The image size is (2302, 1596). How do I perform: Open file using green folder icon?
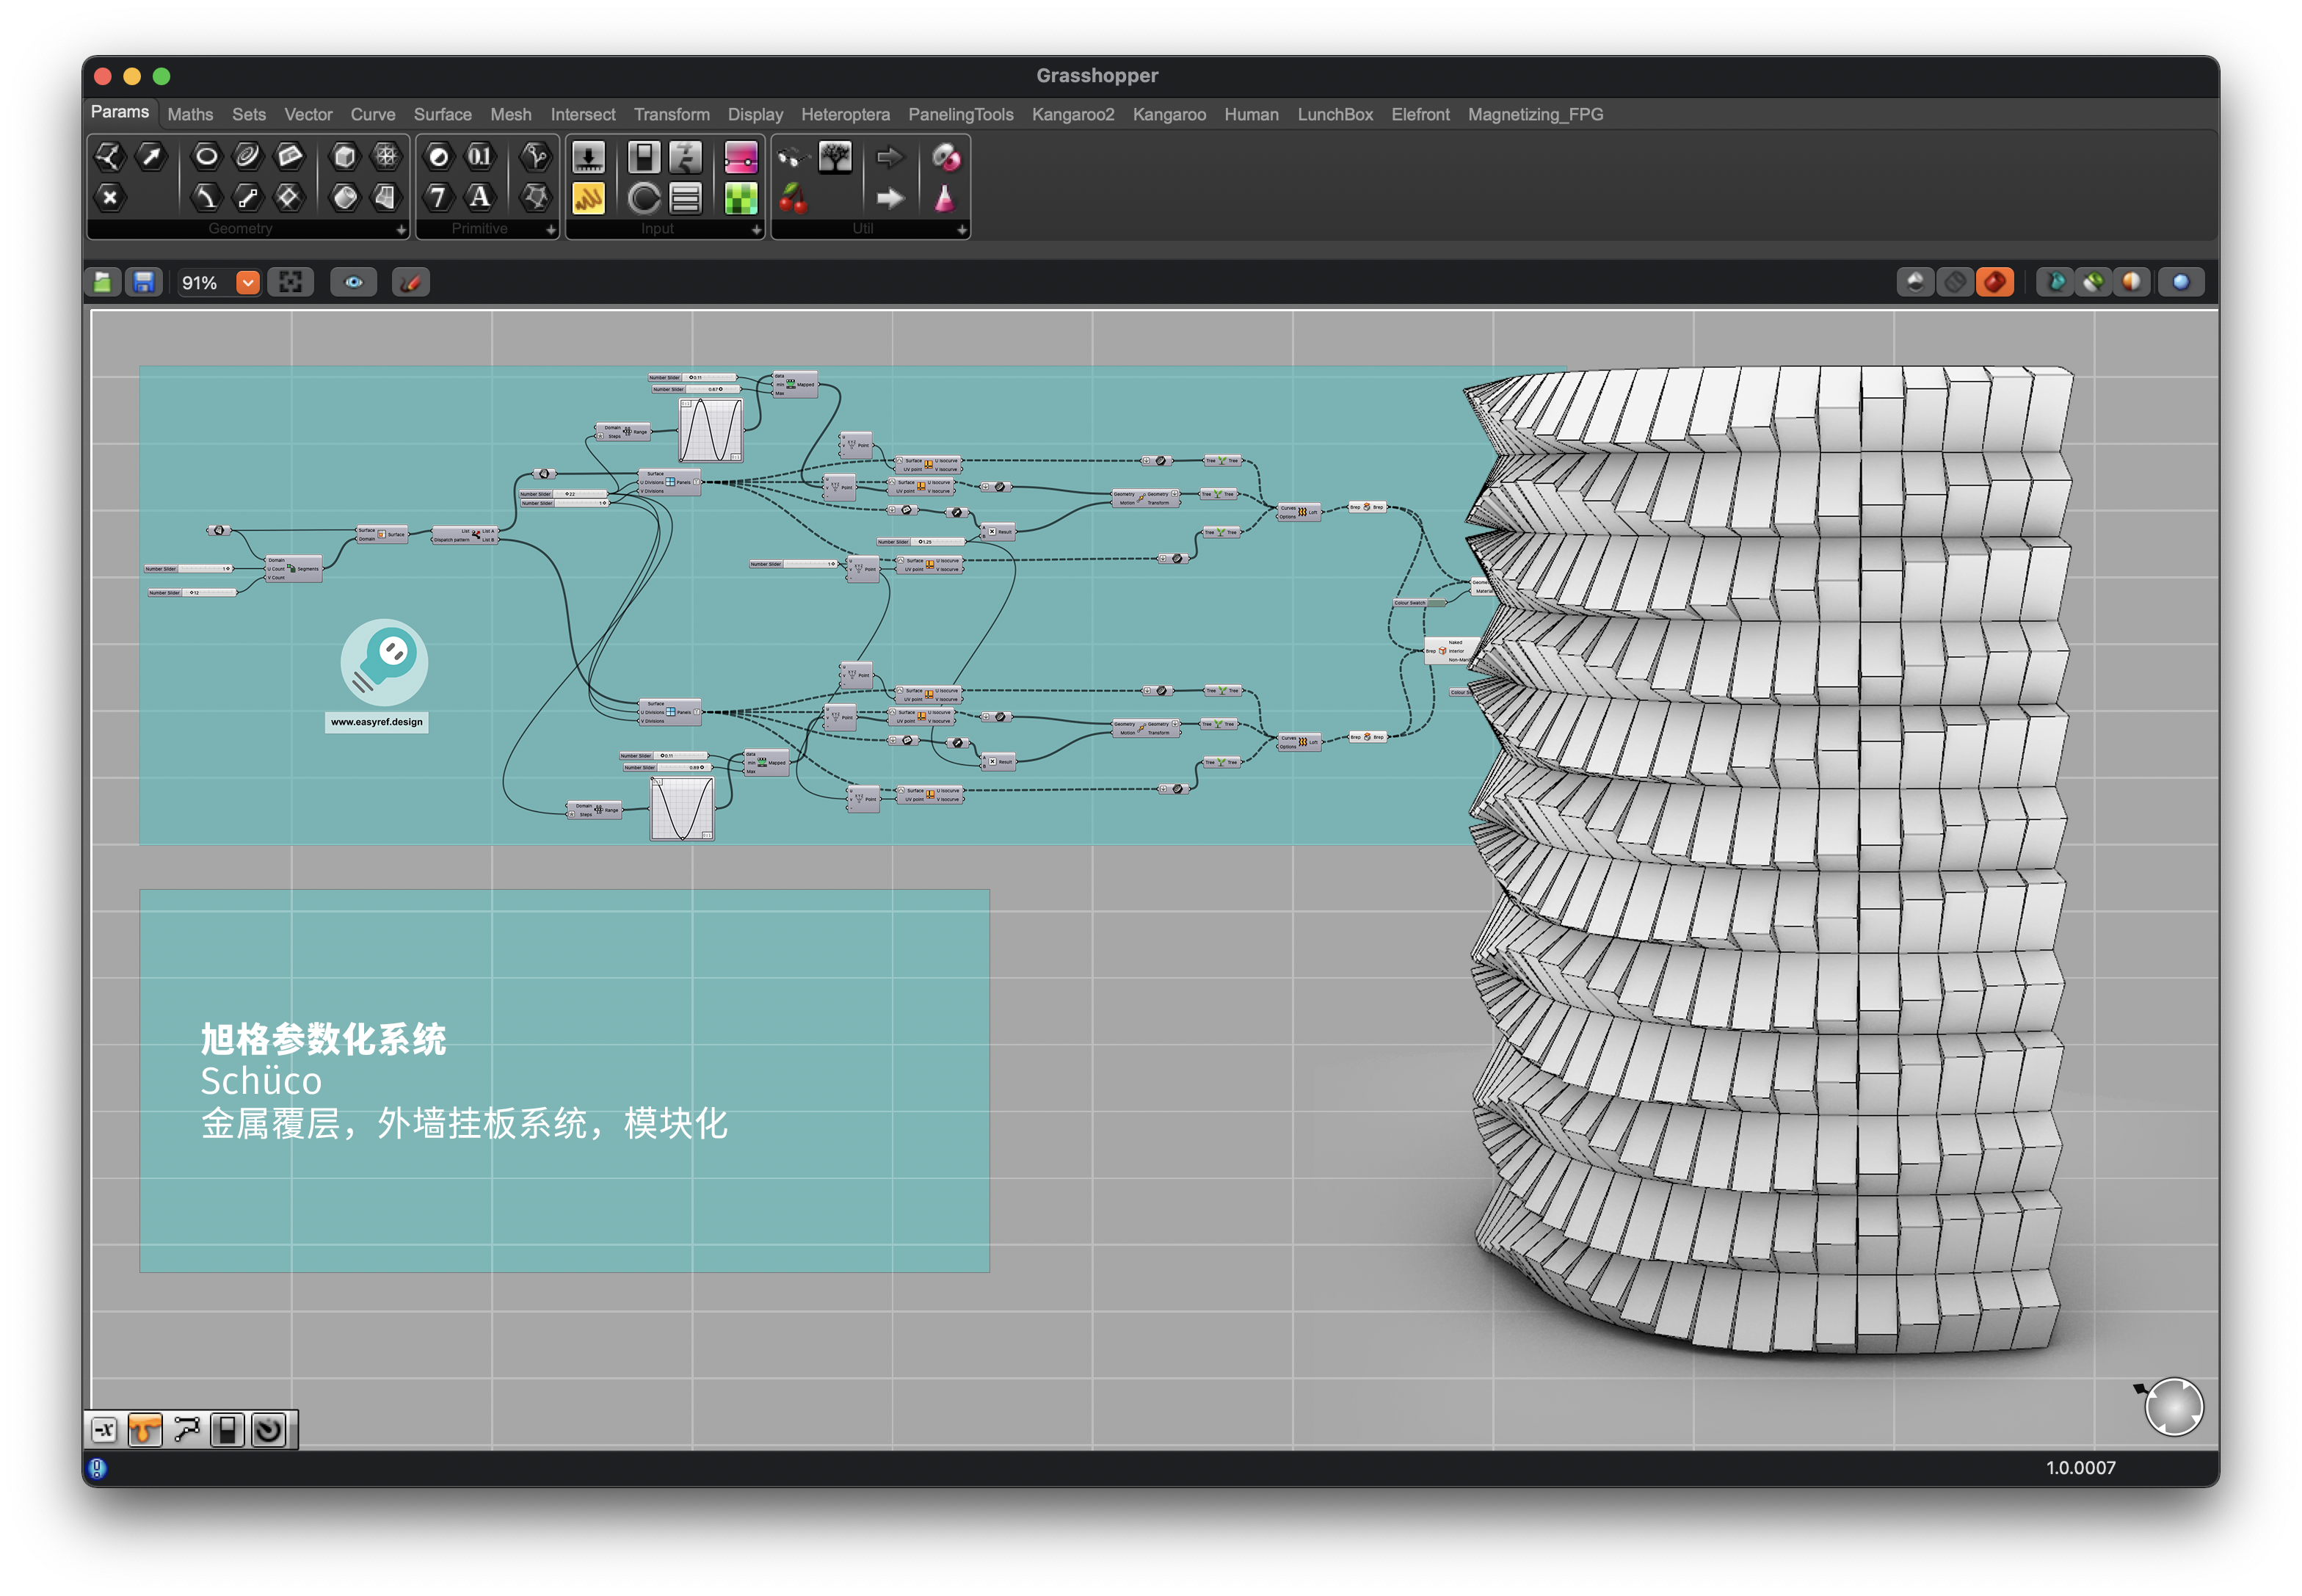pos(103,283)
